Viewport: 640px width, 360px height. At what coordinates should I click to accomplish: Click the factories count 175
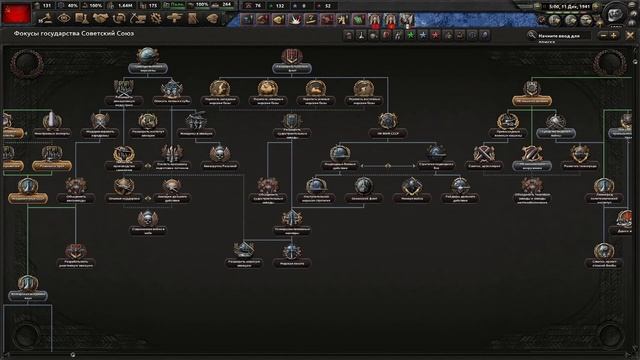point(153,6)
